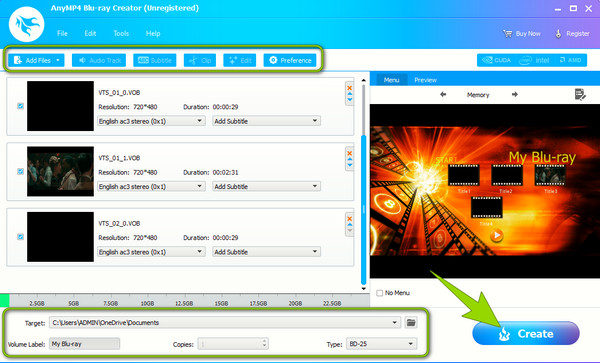Open the File menu
This screenshot has width=600, height=363.
pyautogui.click(x=62, y=33)
